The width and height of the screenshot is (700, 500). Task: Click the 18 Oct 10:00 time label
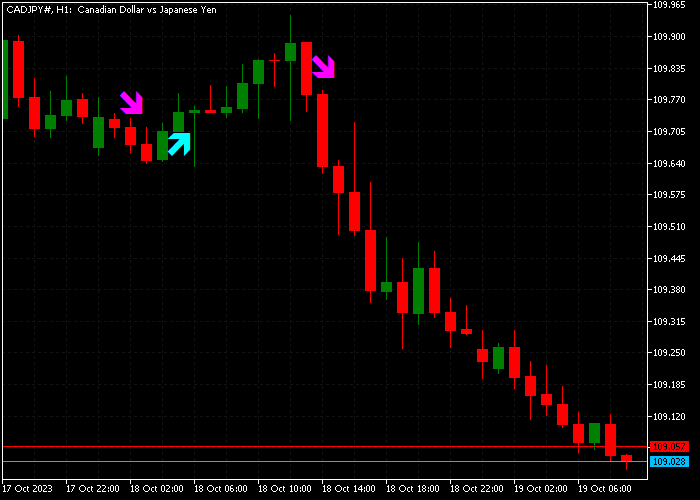pos(285,489)
